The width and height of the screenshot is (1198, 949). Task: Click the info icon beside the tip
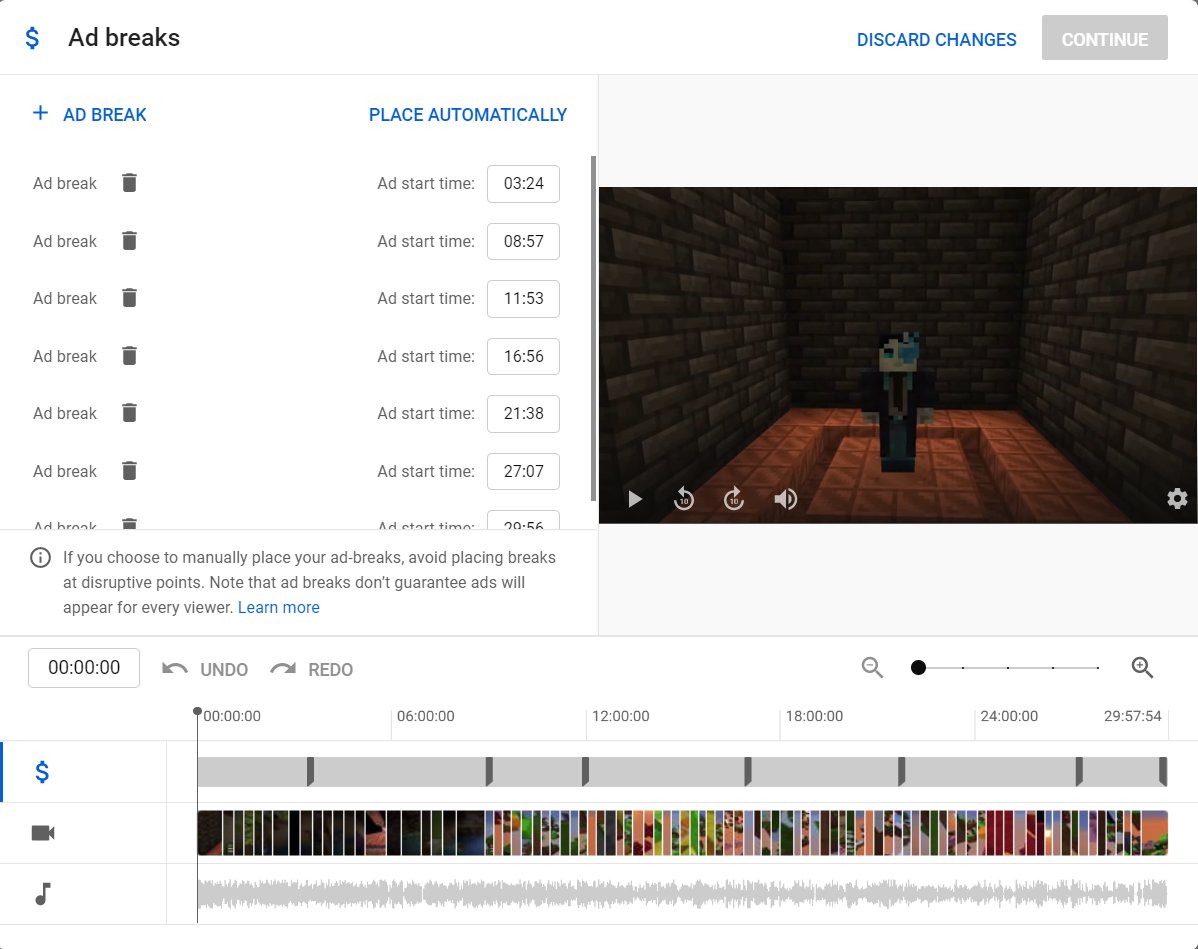coord(40,558)
